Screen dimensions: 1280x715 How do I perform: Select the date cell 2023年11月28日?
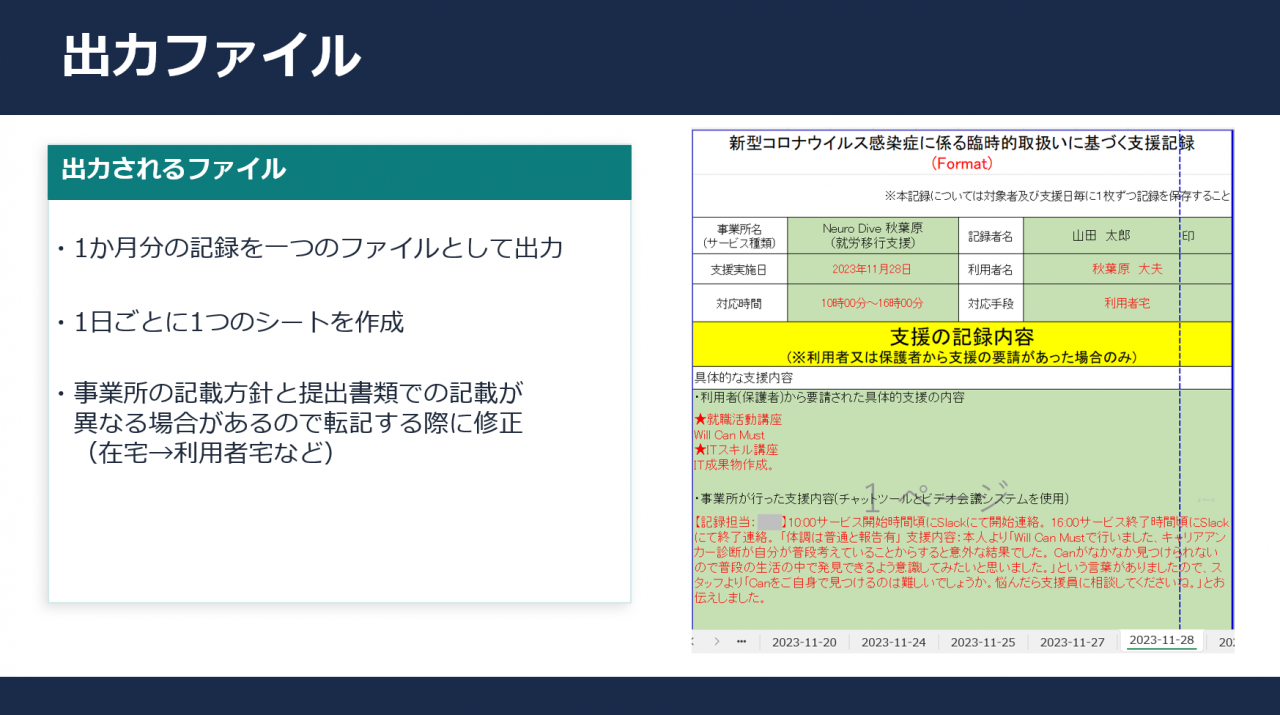tap(873, 269)
